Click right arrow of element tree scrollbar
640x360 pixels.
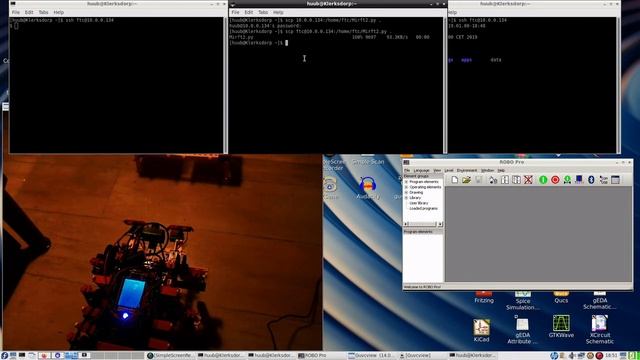(x=440, y=224)
